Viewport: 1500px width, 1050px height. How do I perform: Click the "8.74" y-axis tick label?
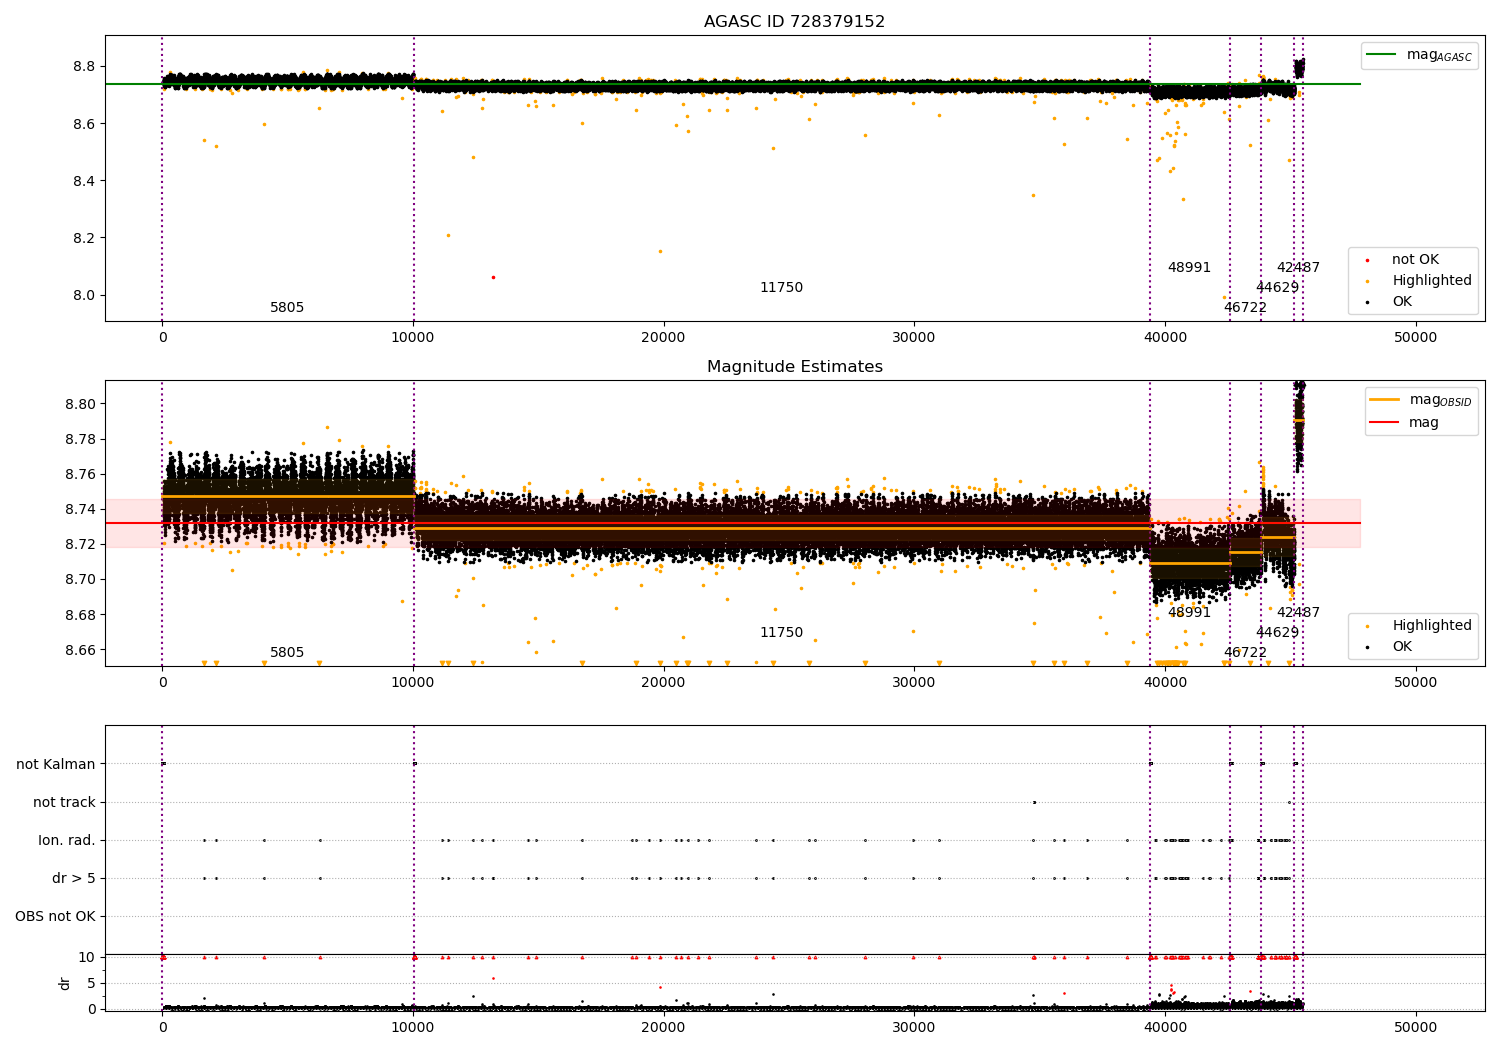(x=79, y=509)
